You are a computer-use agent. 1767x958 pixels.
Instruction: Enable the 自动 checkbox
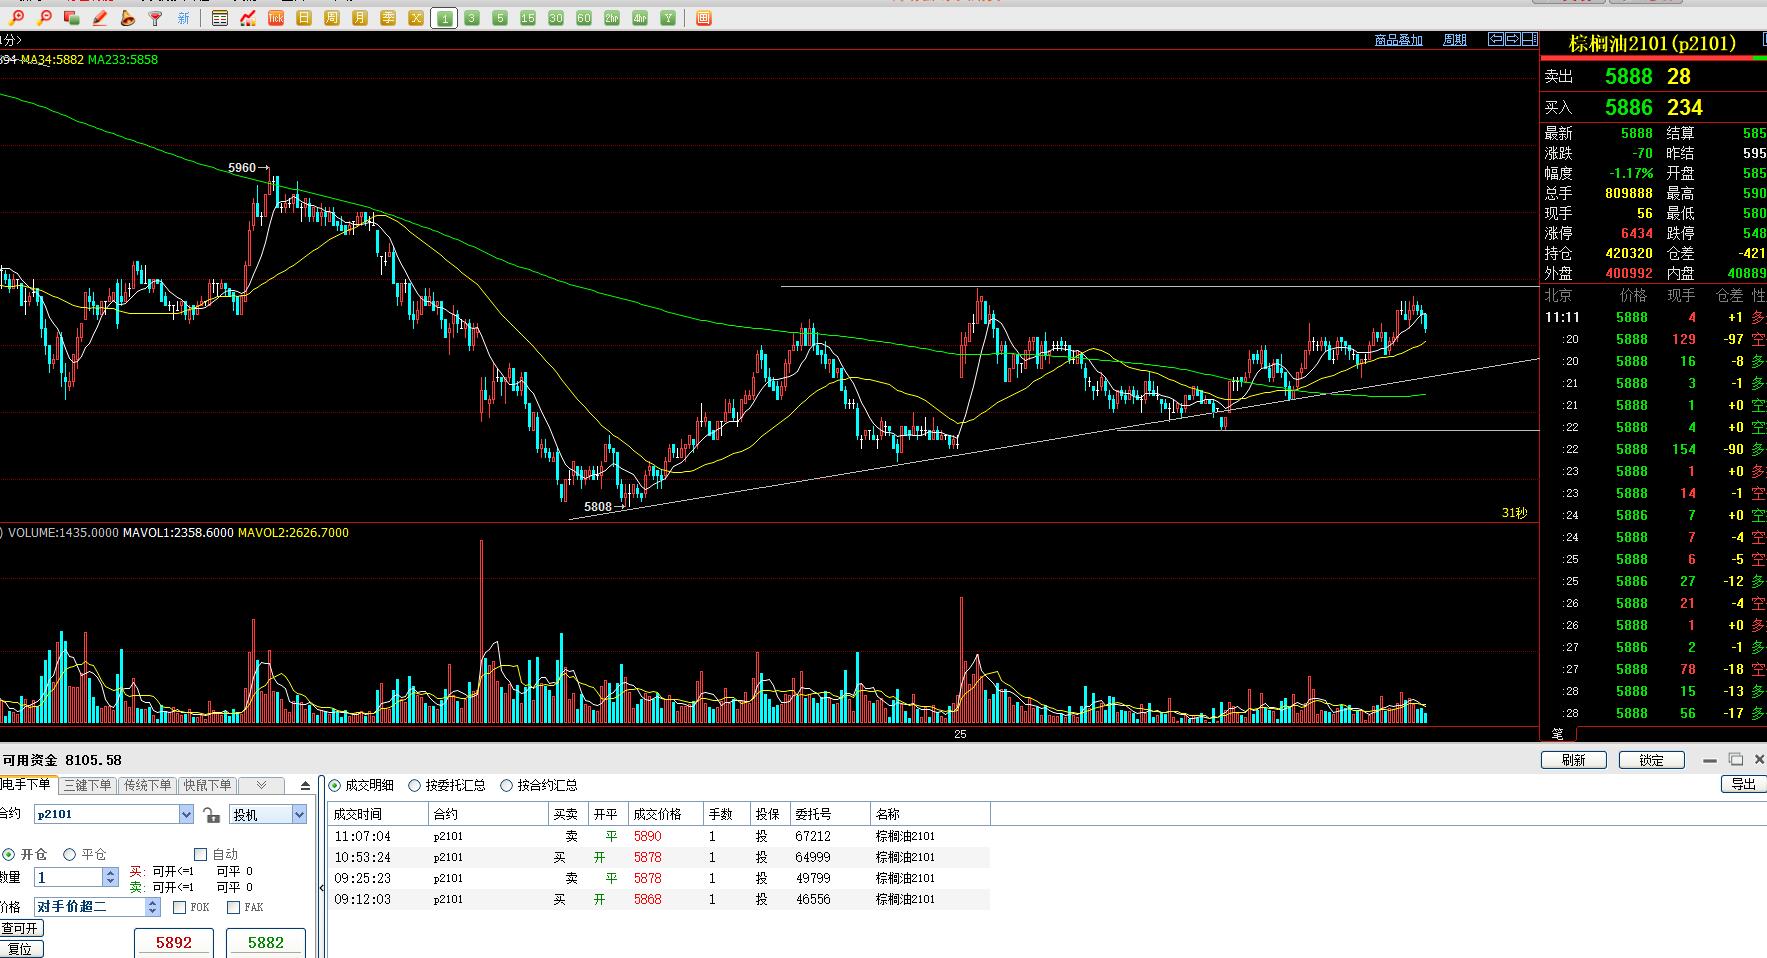[x=200, y=854]
